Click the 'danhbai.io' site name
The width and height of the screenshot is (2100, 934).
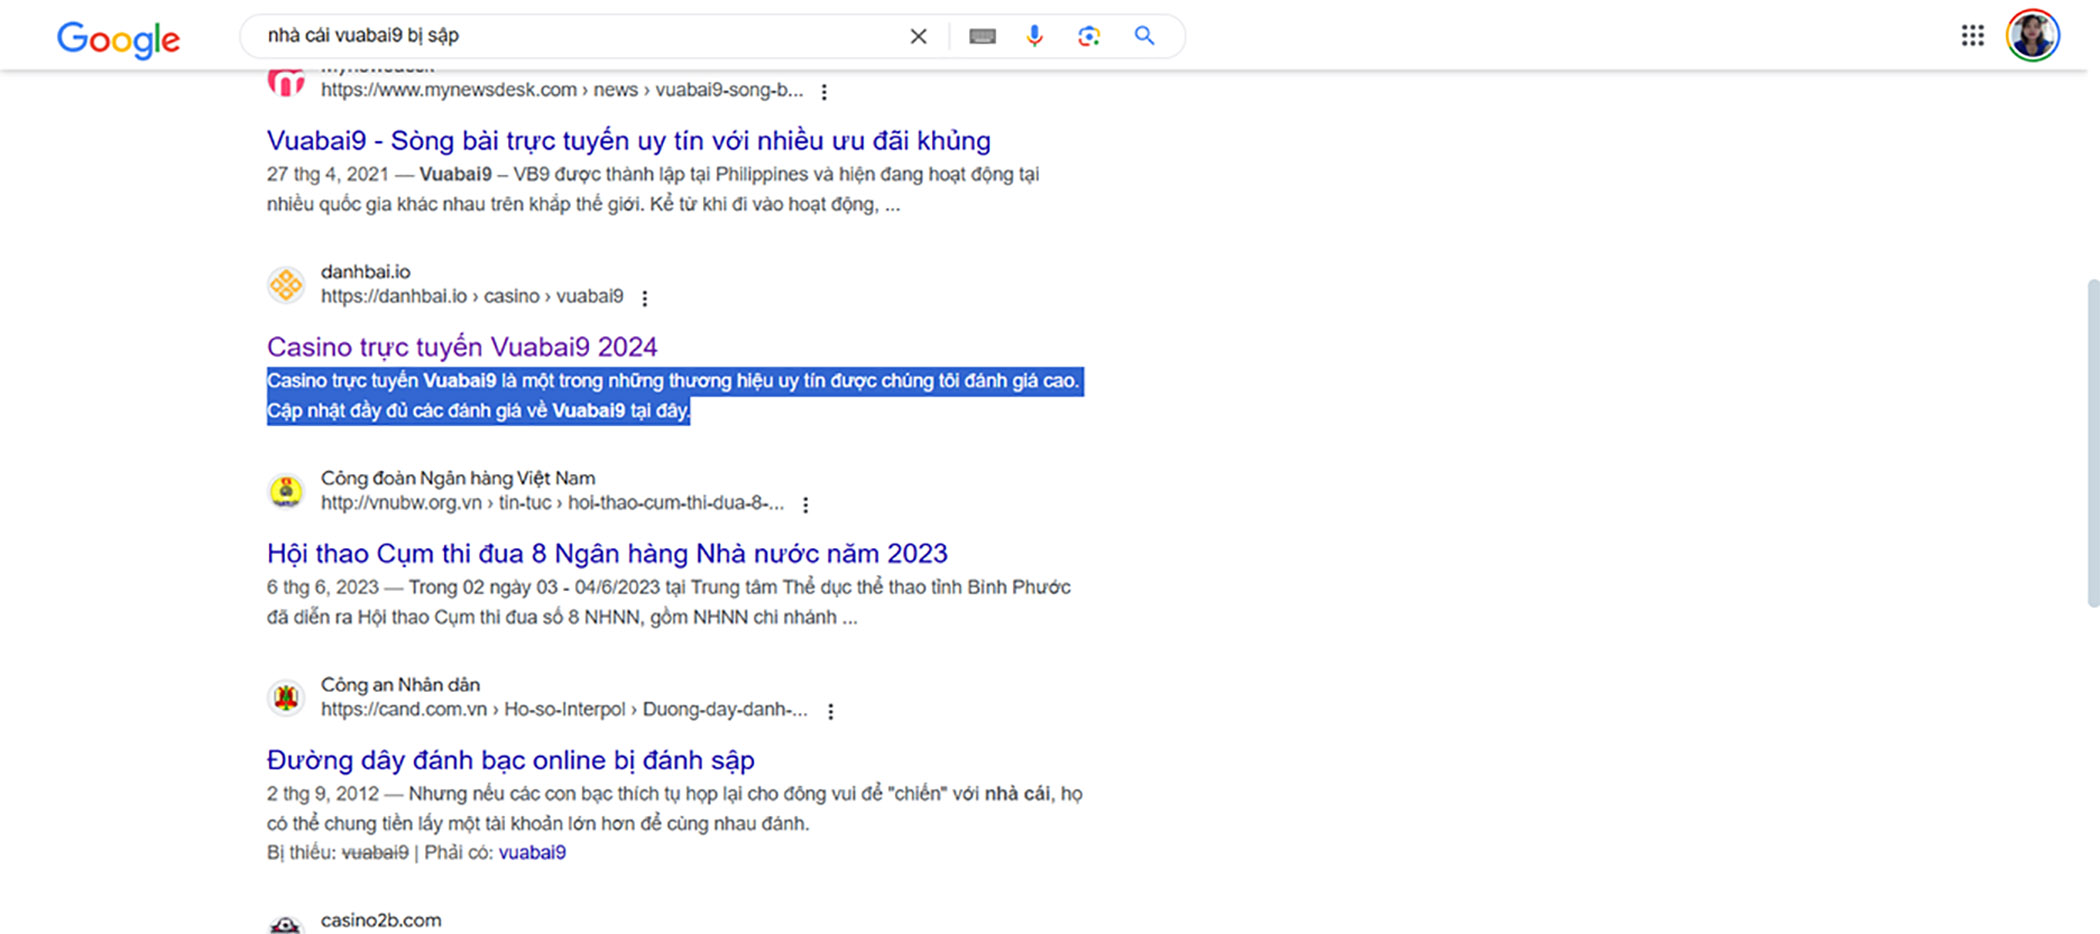pyautogui.click(x=365, y=272)
